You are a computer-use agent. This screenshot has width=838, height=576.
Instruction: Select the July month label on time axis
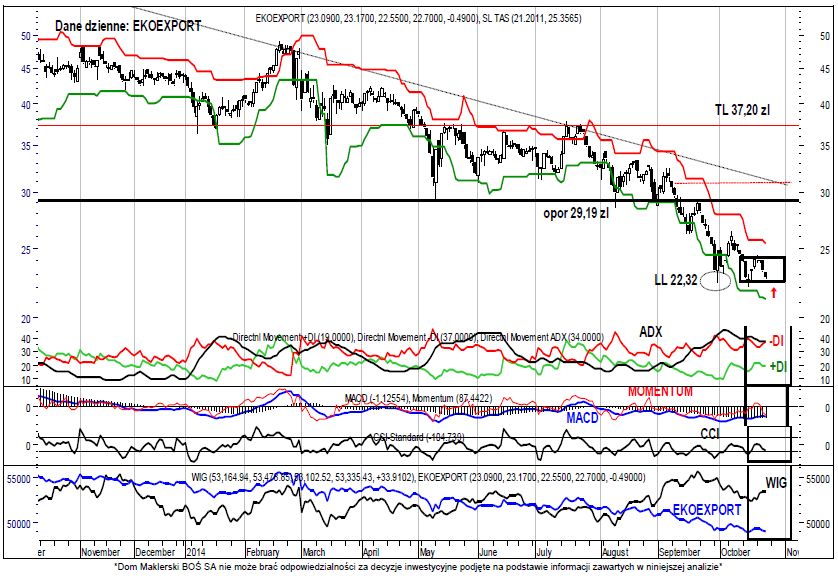click(x=545, y=551)
